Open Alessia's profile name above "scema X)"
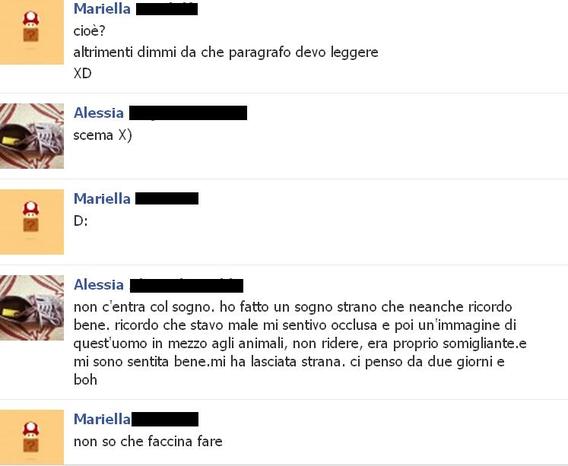 pos(99,113)
